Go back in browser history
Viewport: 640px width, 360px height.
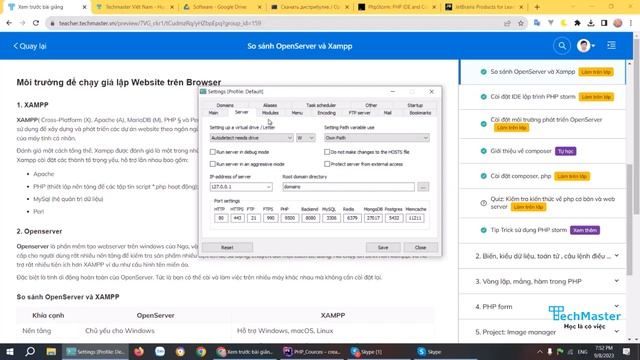(9, 23)
